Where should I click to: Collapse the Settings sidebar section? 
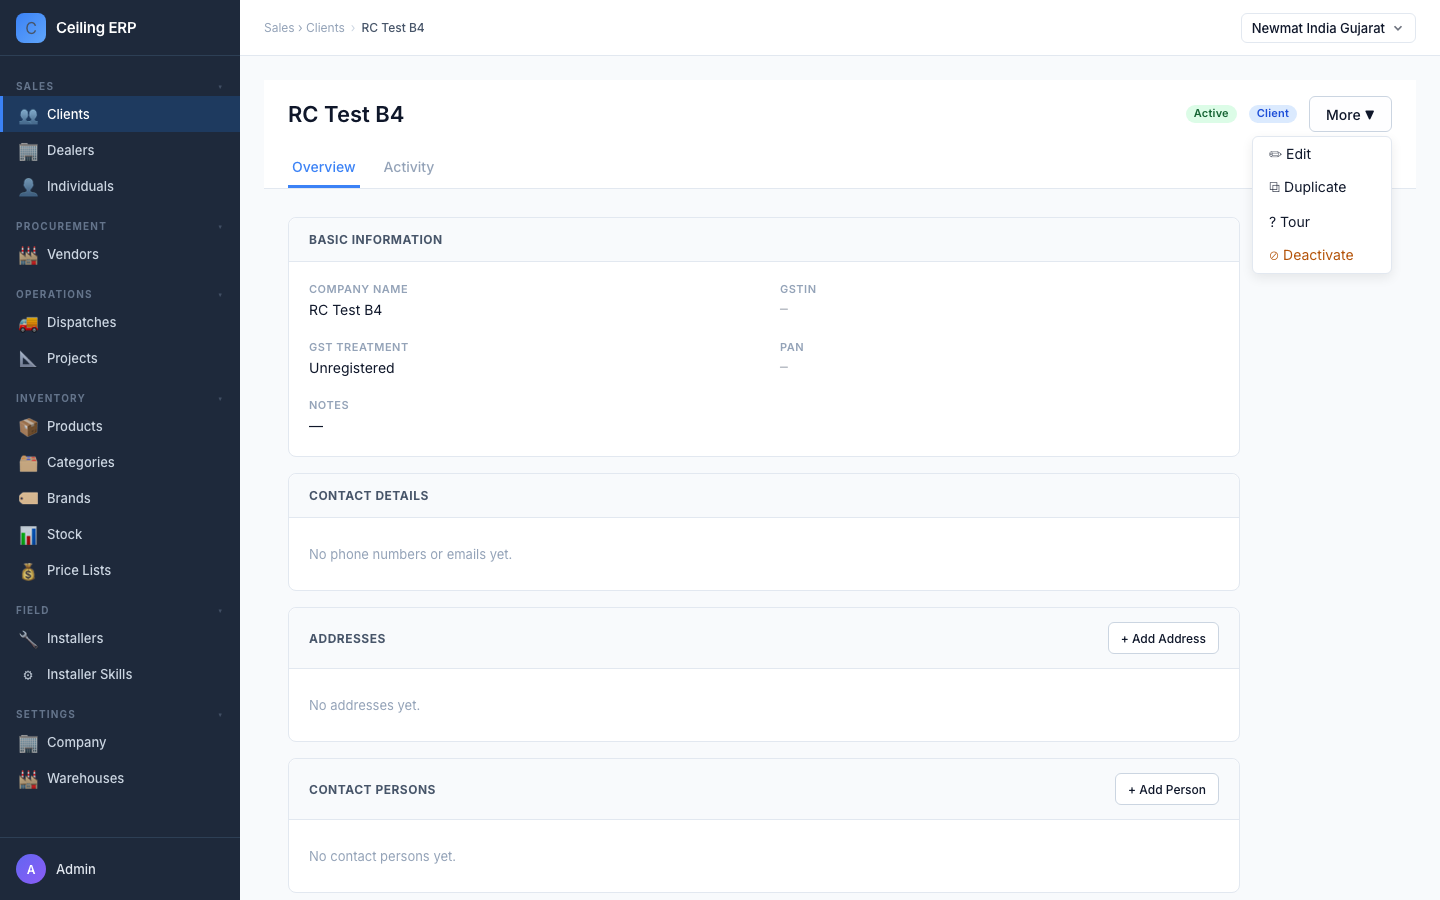[220, 715]
